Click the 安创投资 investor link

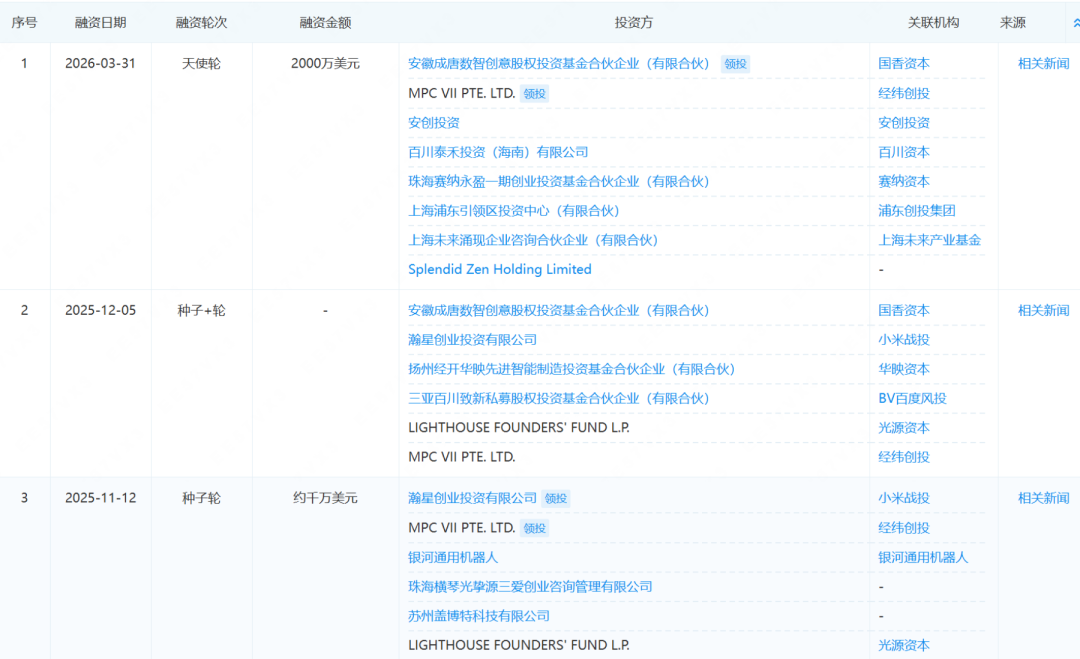click(x=434, y=123)
